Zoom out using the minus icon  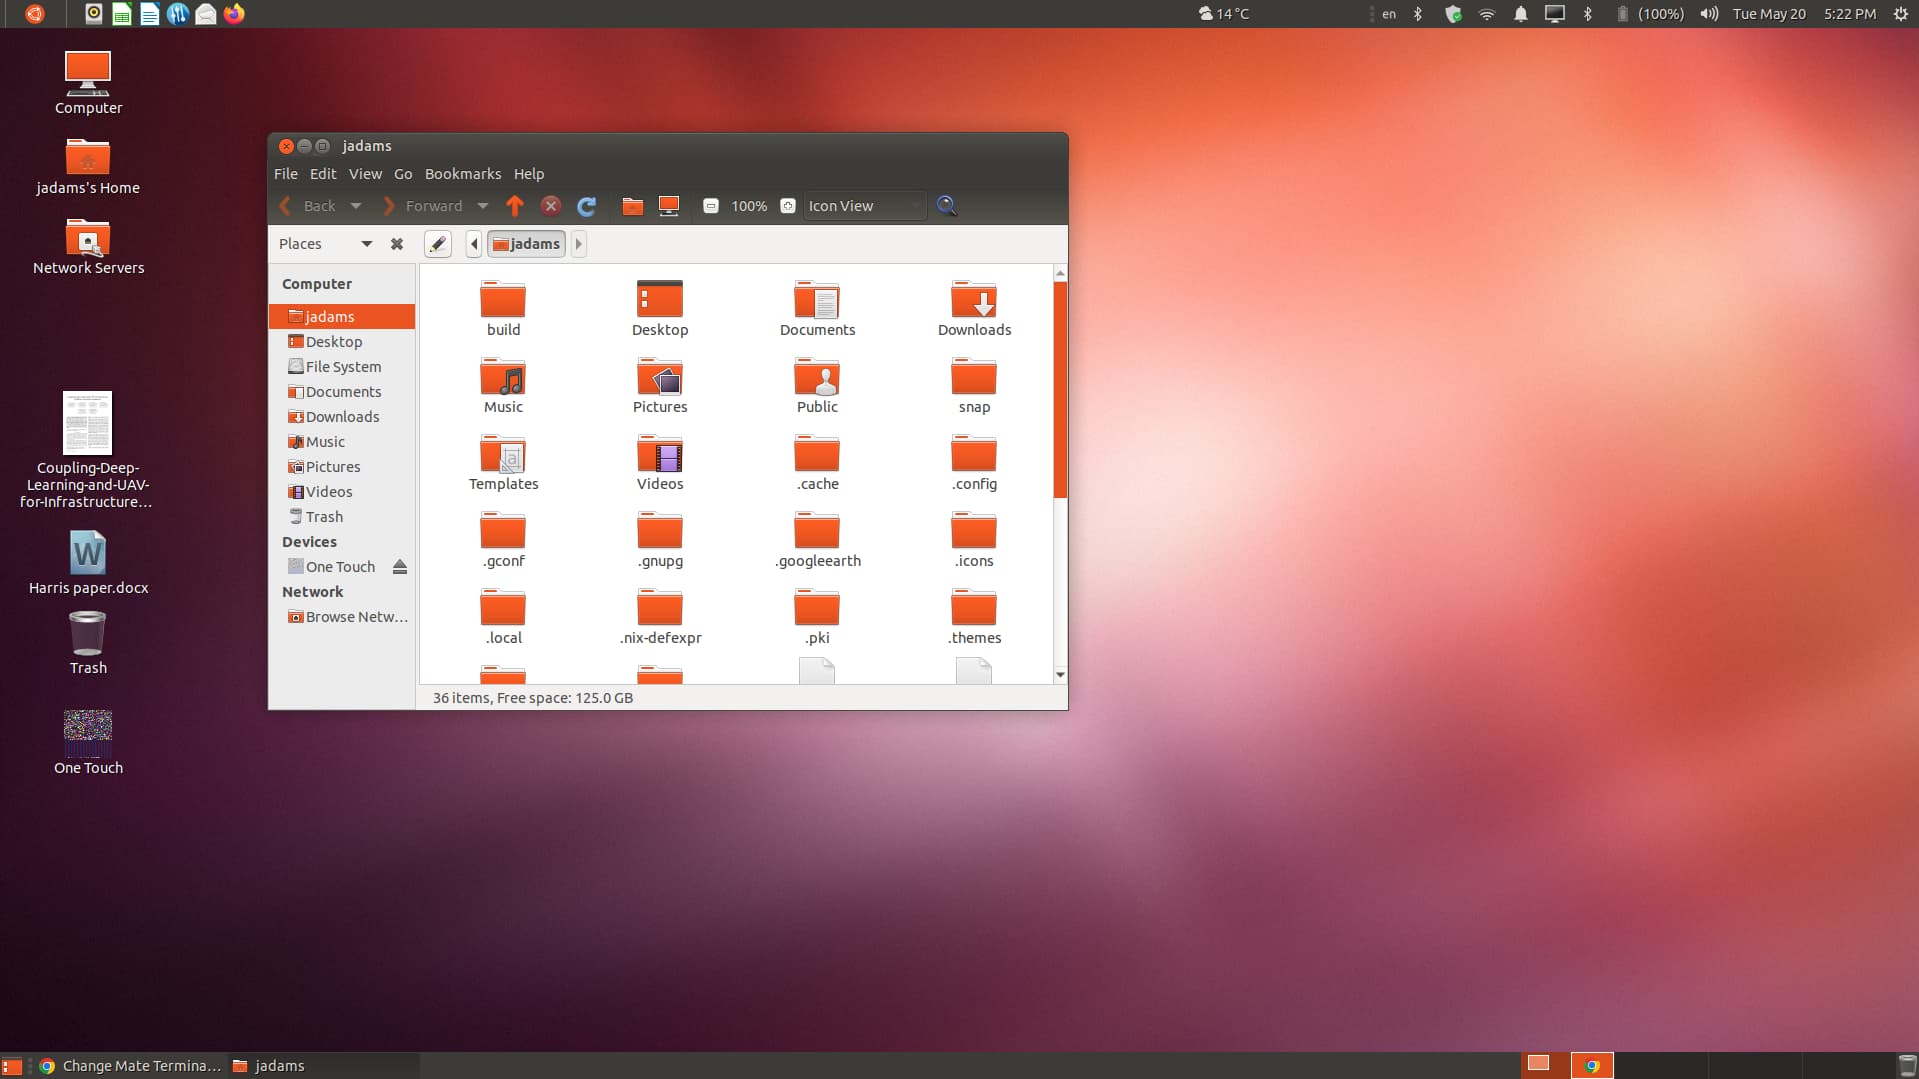(x=710, y=206)
